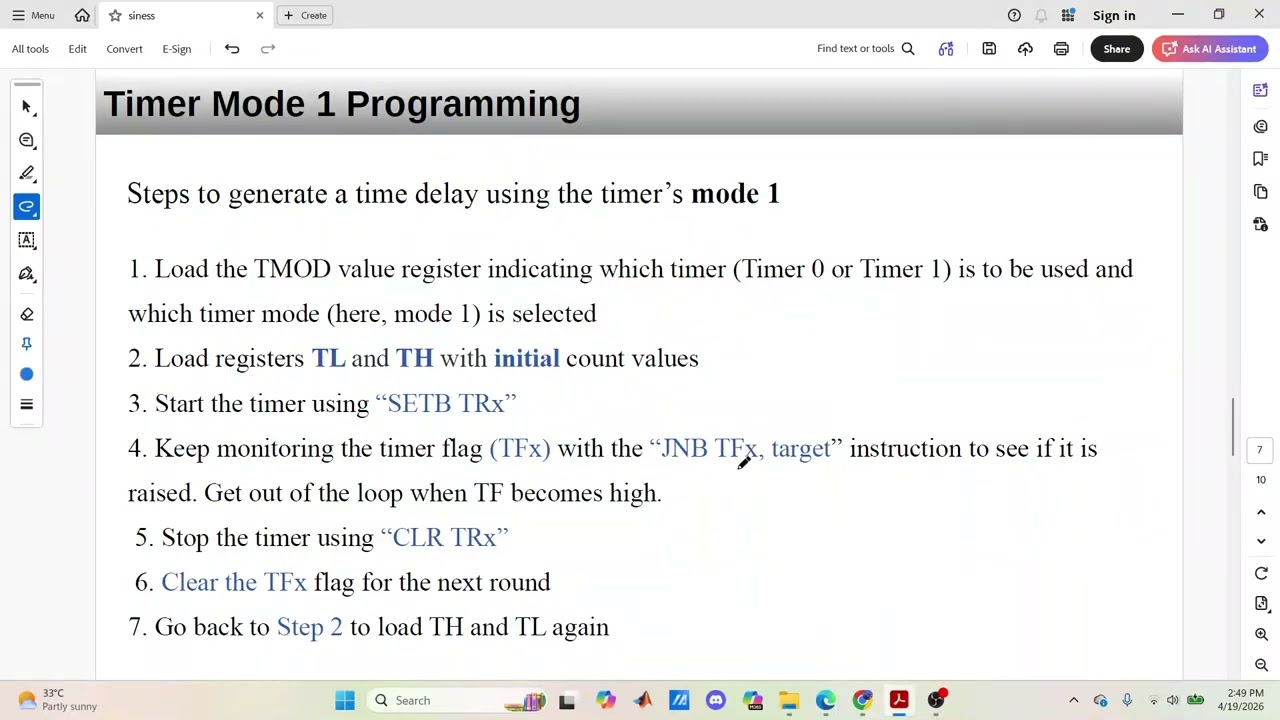Open the Help question mark icon
The image size is (1280, 720).
pos(1014,15)
